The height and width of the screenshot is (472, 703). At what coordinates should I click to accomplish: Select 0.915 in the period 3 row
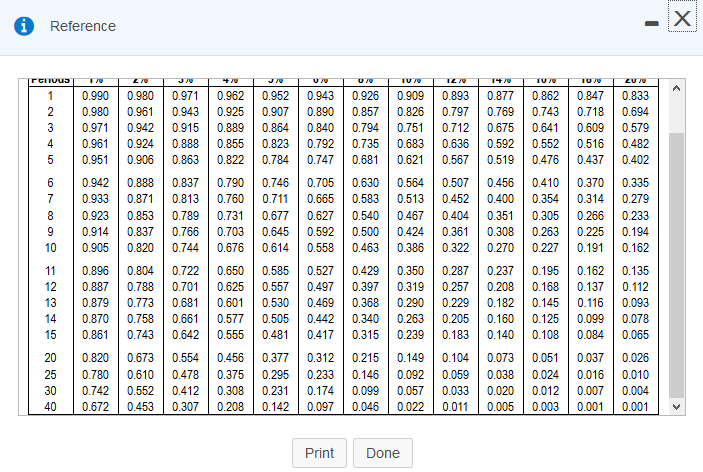[186, 128]
